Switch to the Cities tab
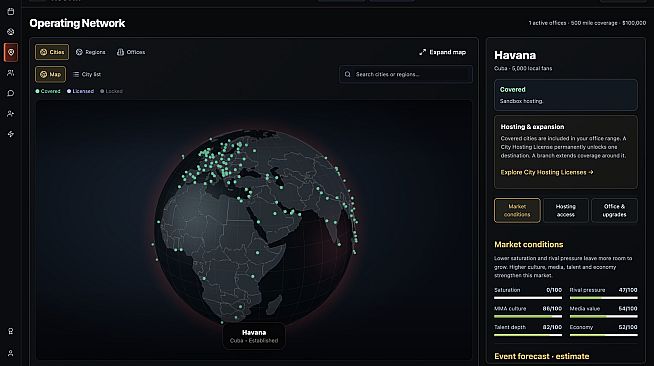The image size is (654, 366). tap(52, 52)
